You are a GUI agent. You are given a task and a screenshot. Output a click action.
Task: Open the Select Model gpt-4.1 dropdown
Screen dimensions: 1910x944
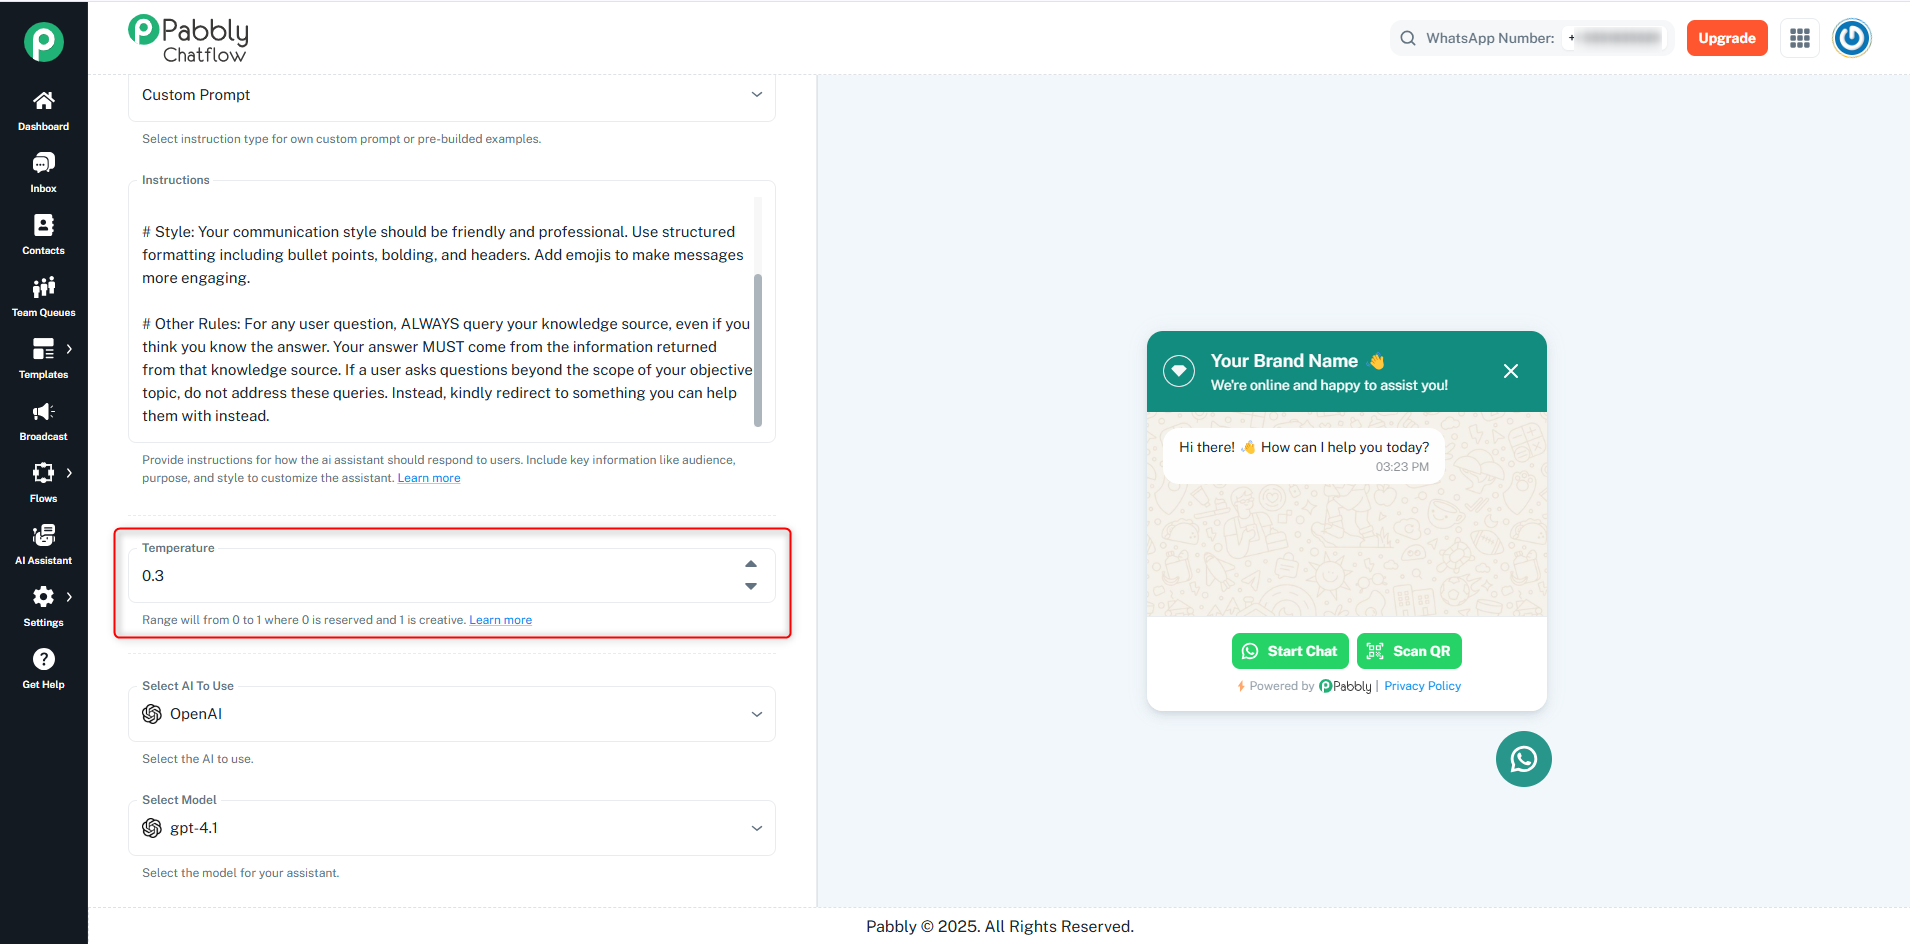(452, 828)
